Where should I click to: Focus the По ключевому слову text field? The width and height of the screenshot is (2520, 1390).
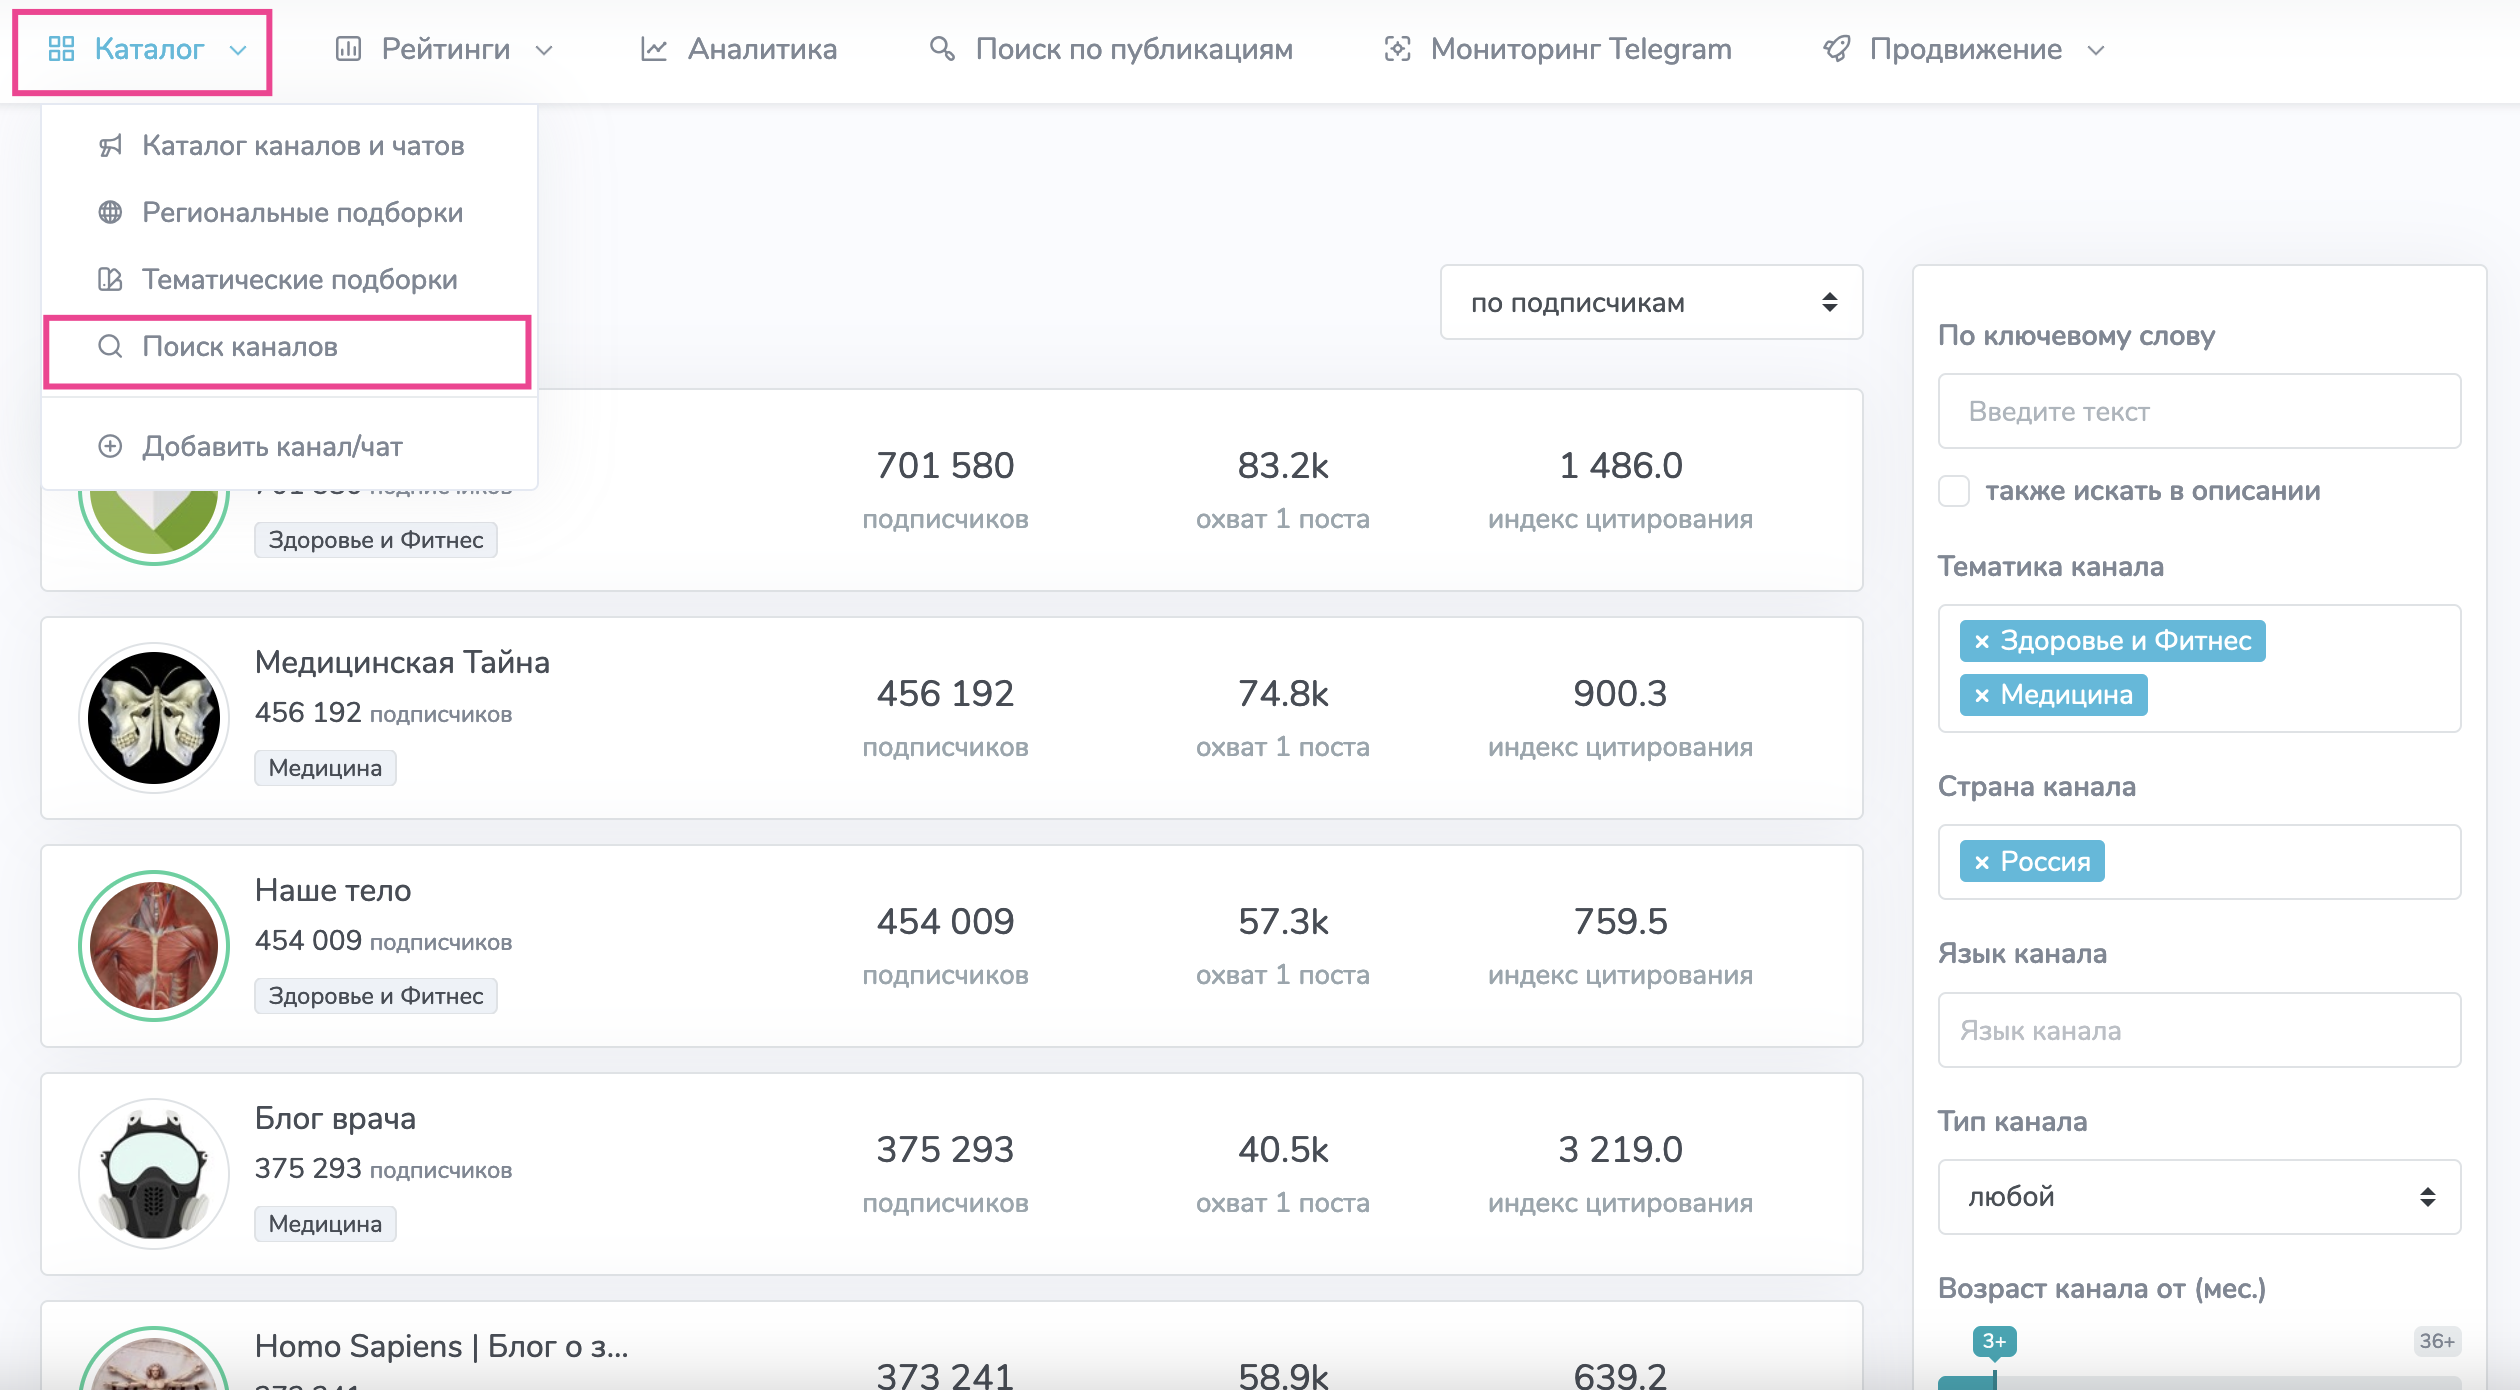pos(2199,411)
